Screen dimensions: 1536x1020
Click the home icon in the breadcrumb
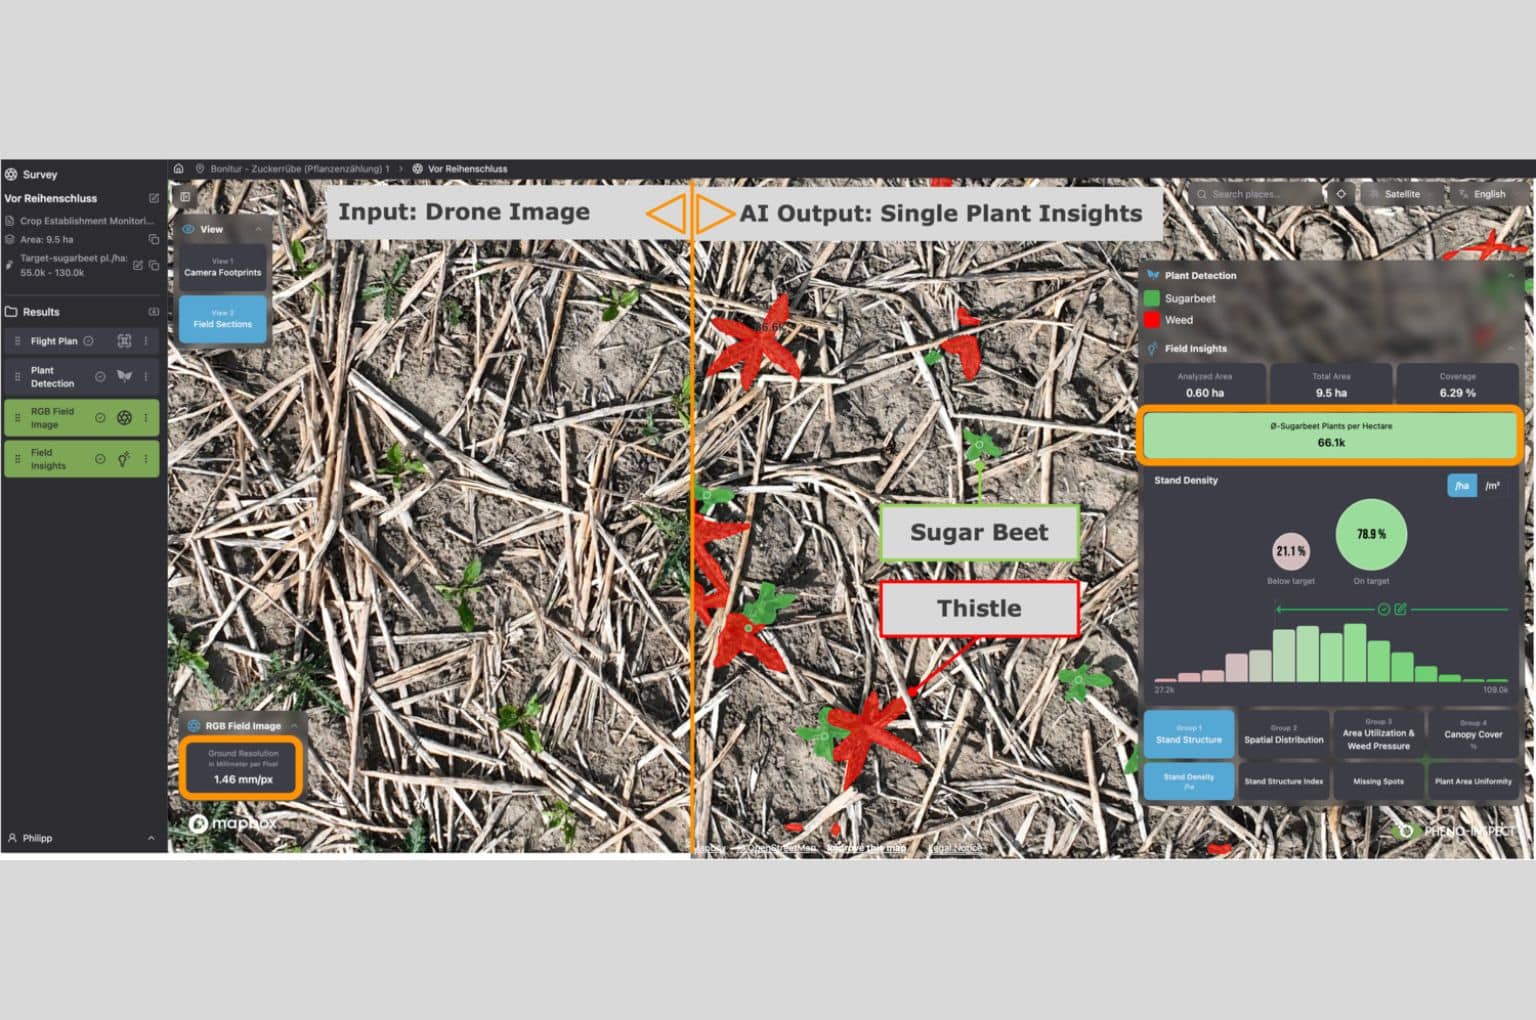[x=179, y=169]
